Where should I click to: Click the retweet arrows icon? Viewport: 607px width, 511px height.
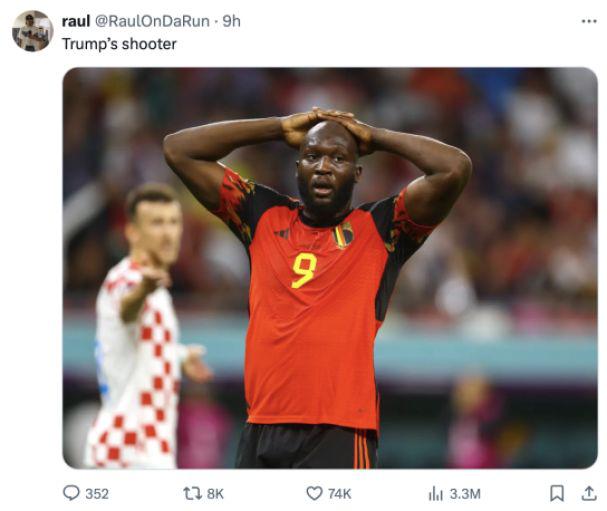click(x=192, y=493)
